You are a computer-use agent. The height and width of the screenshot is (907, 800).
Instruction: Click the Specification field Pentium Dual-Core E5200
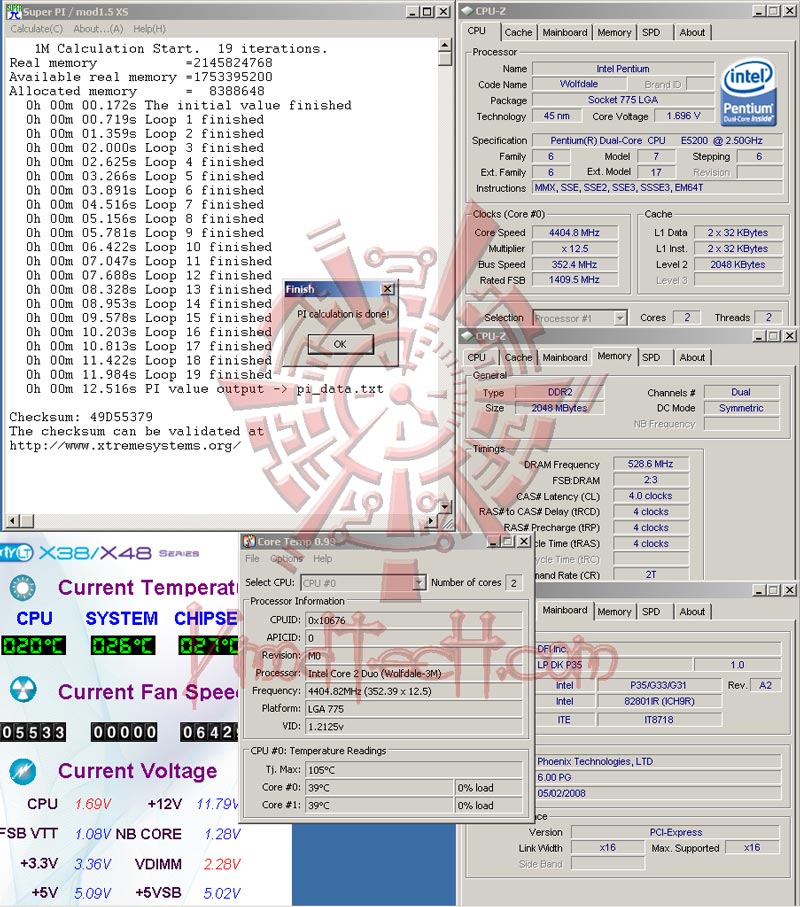[x=657, y=140]
